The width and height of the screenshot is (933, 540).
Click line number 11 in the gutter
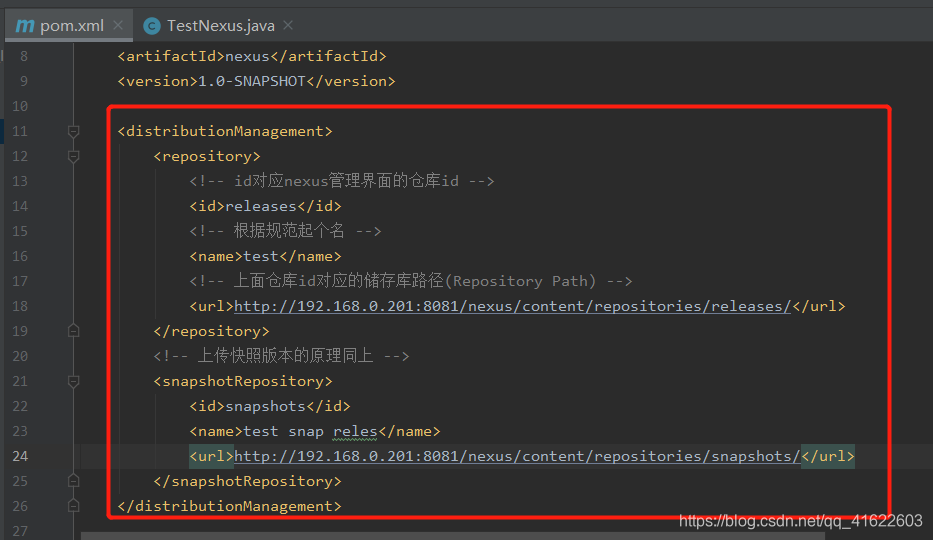20,131
